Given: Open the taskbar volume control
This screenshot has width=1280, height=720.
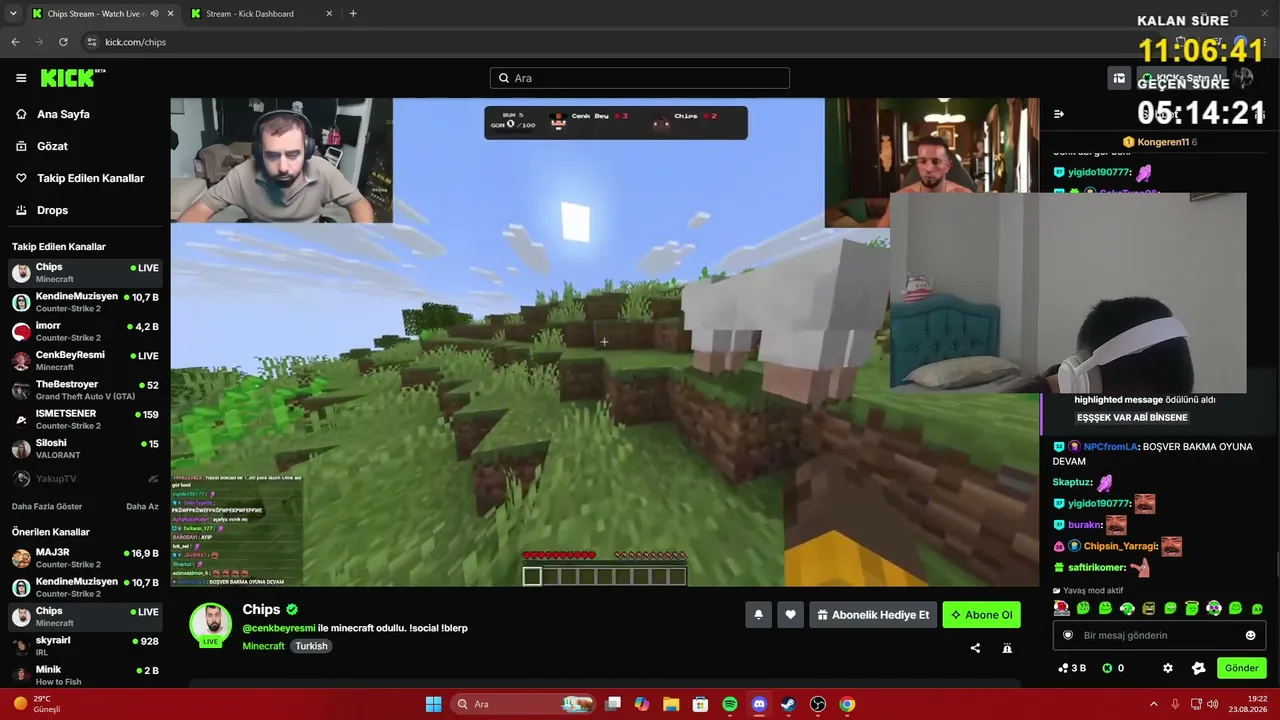Looking at the screenshot, I should [x=1214, y=704].
